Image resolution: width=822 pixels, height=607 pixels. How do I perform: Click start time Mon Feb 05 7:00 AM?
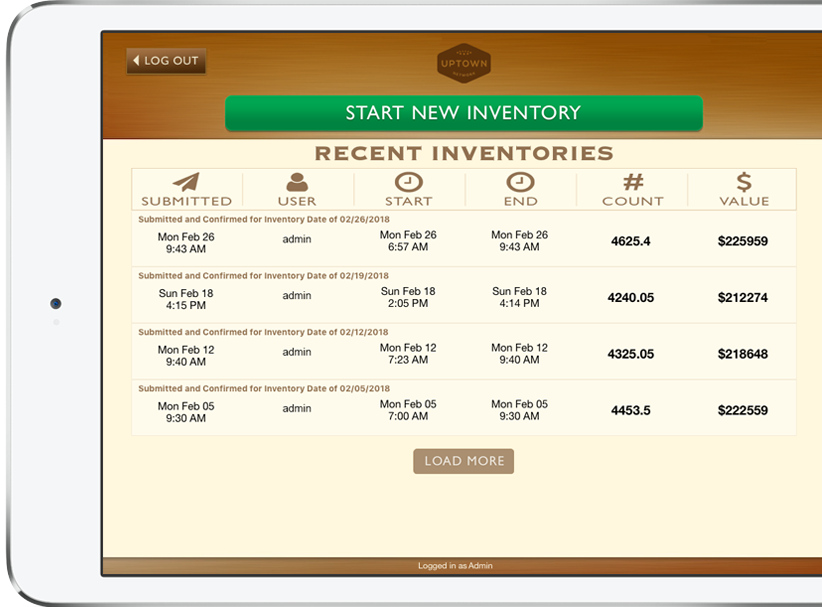[408, 410]
